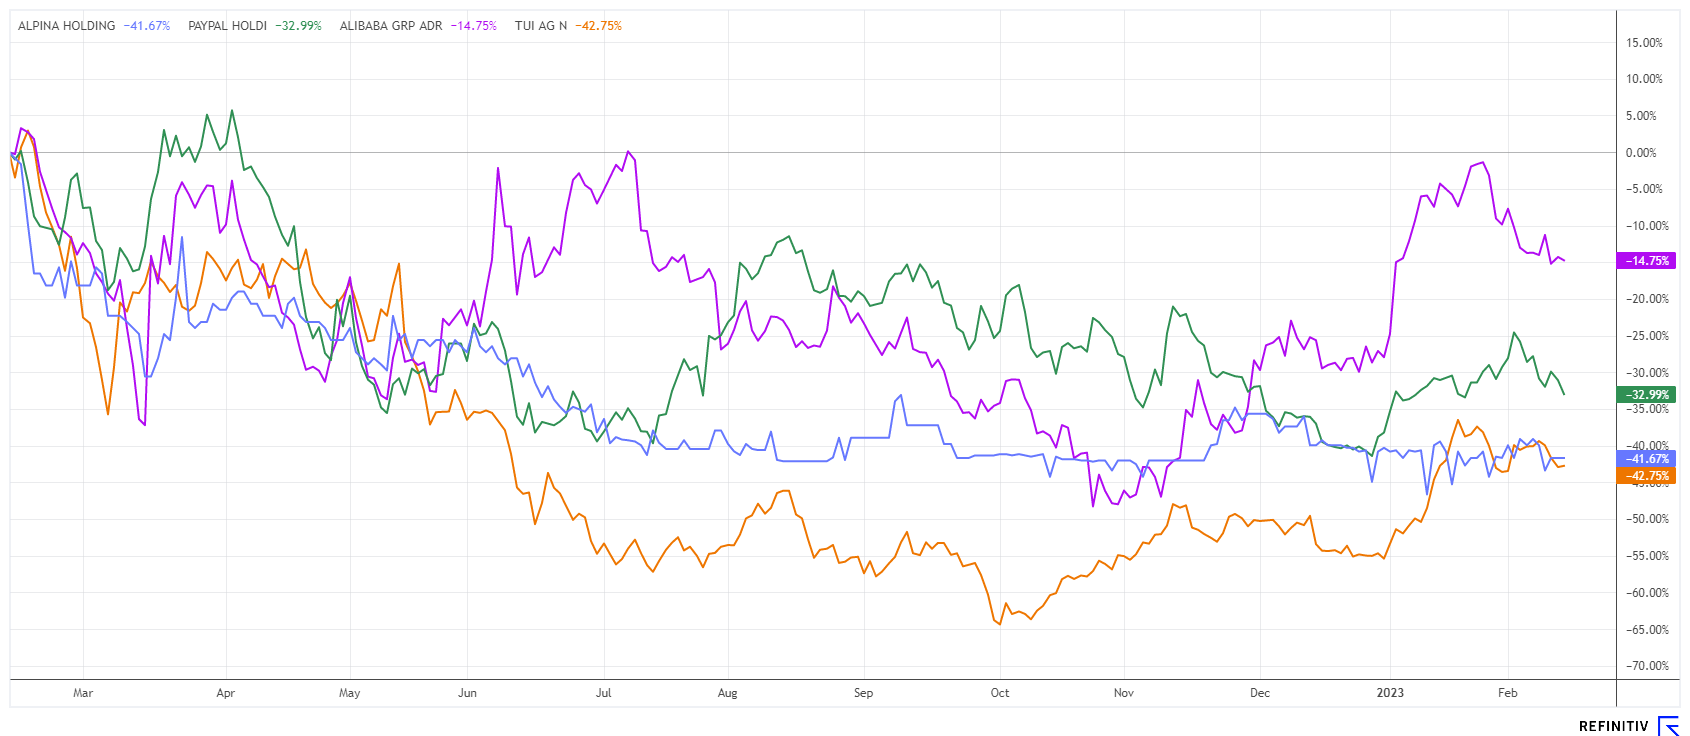
Task: Click the green -32.99% axis value badge
Action: 1646,395
